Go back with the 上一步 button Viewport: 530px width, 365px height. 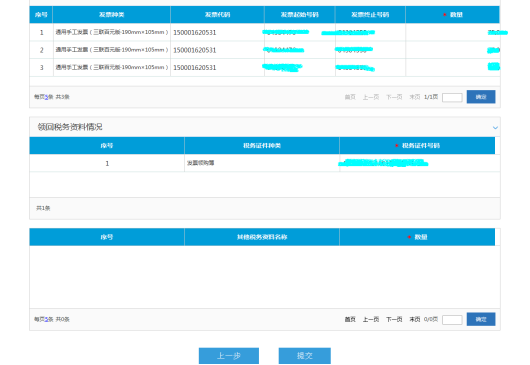[229, 356]
